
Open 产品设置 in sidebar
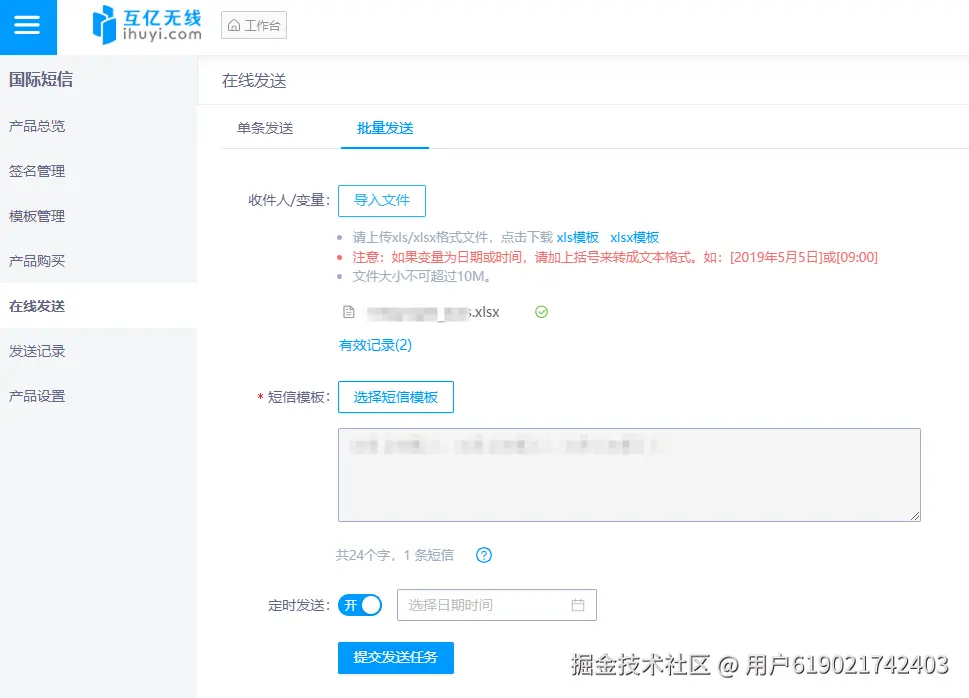coord(37,396)
